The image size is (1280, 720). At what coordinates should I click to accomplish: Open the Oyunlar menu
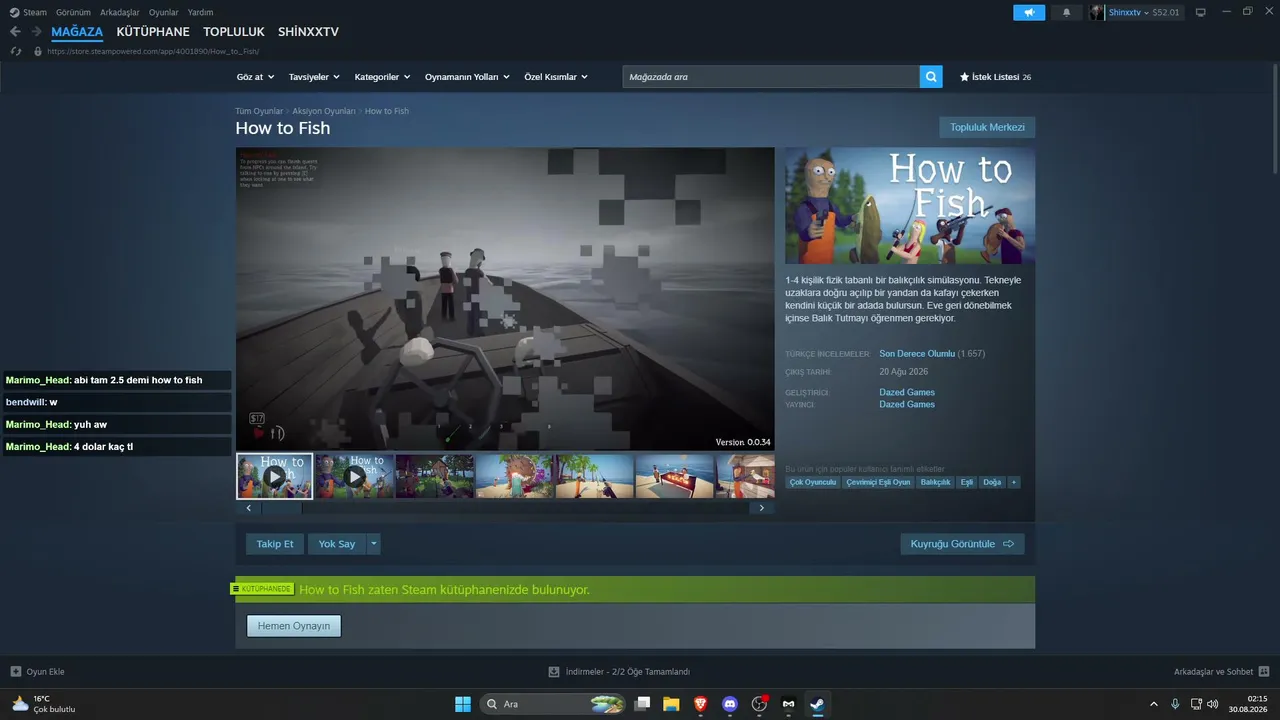point(164,12)
